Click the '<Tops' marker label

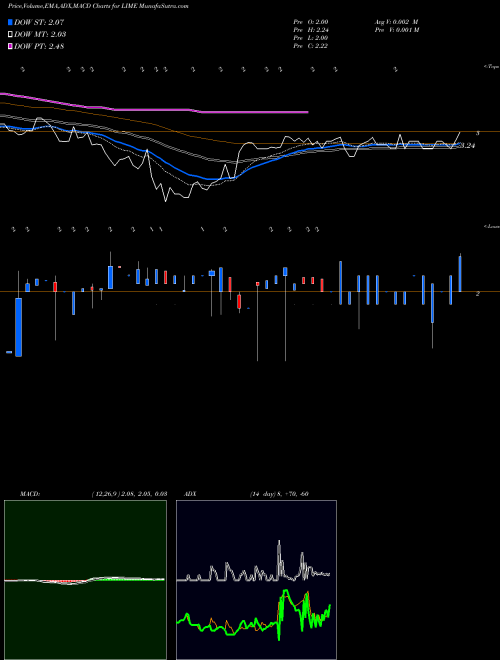tap(491, 67)
